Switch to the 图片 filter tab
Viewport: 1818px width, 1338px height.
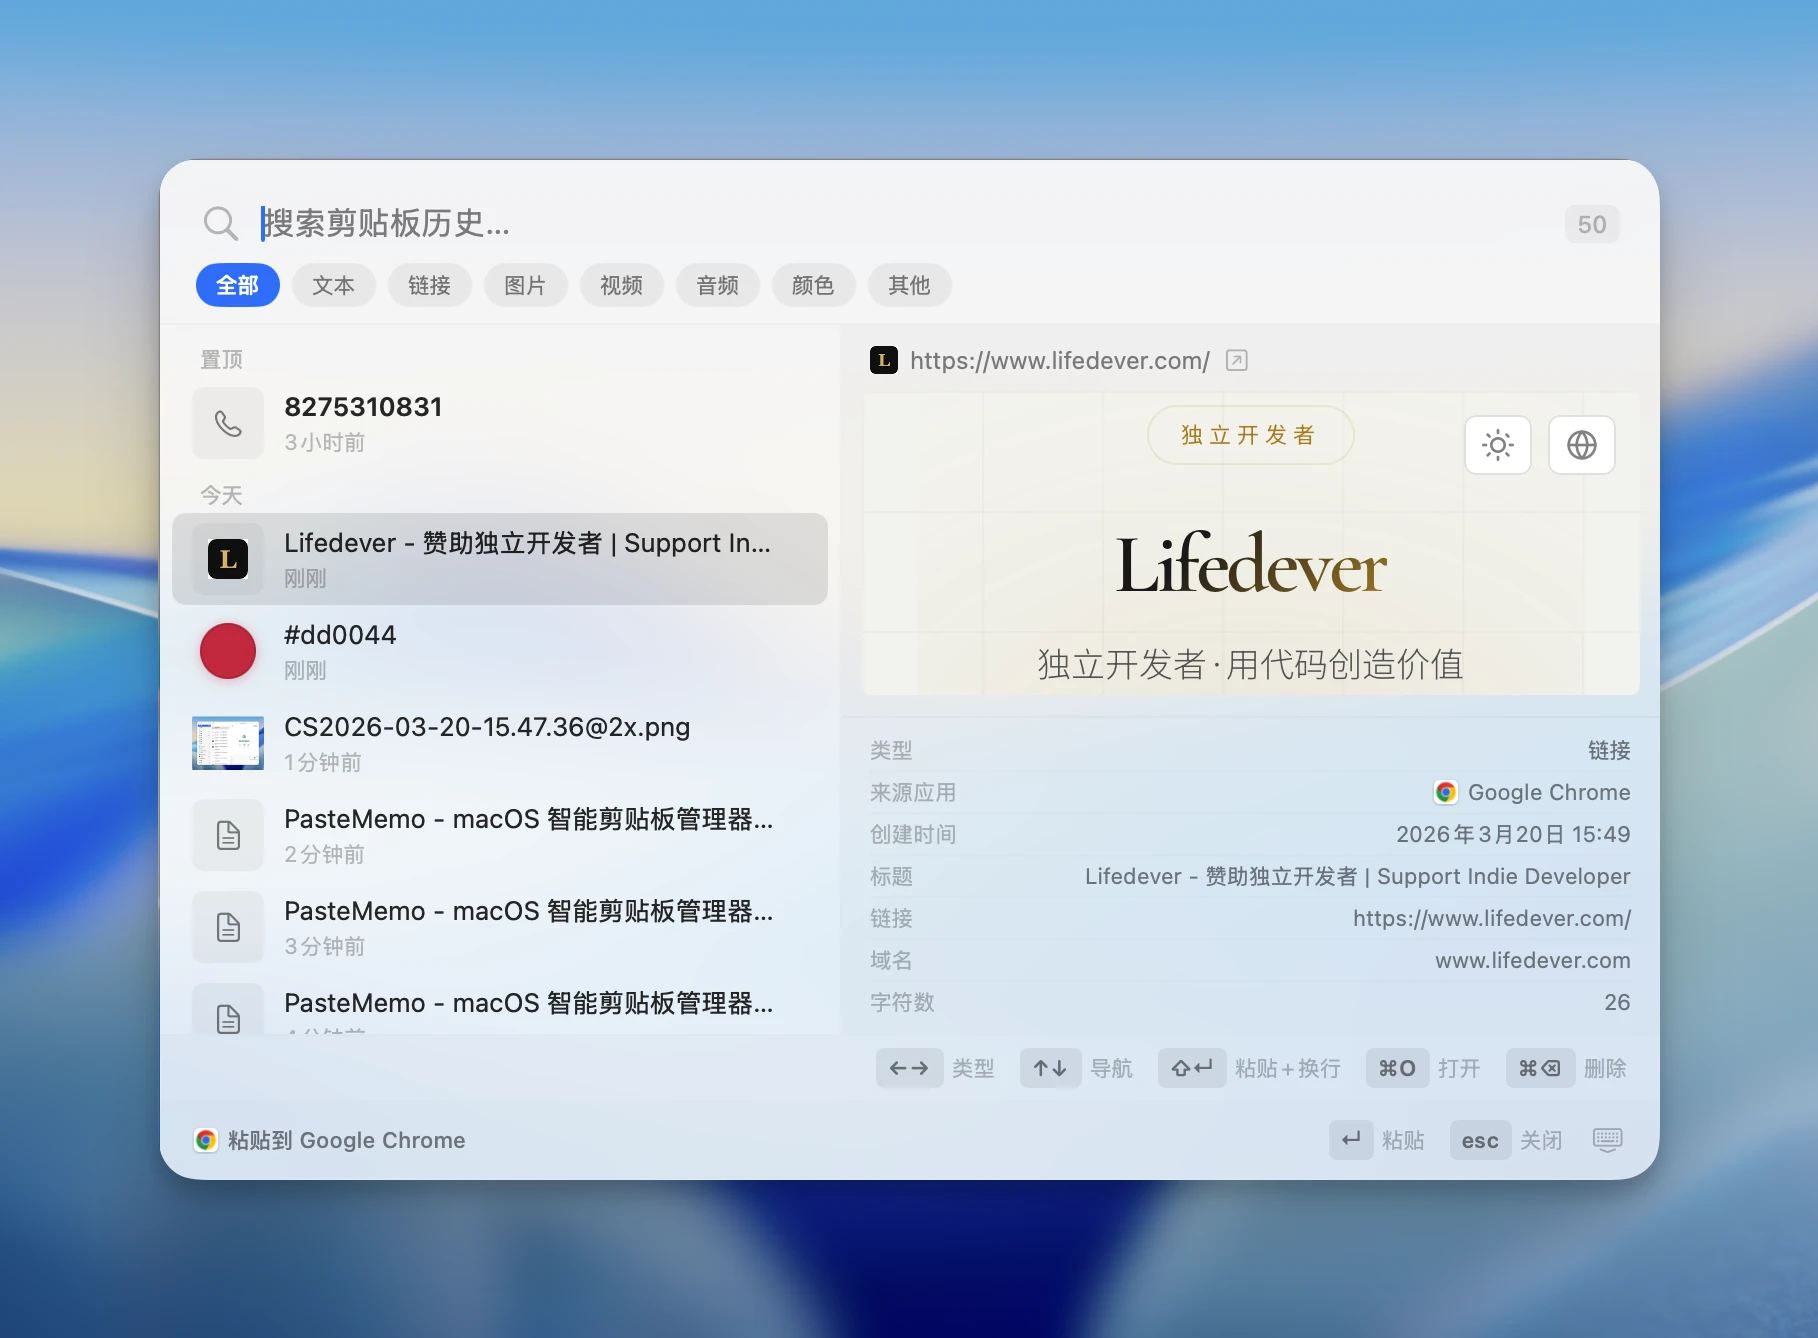(x=525, y=286)
